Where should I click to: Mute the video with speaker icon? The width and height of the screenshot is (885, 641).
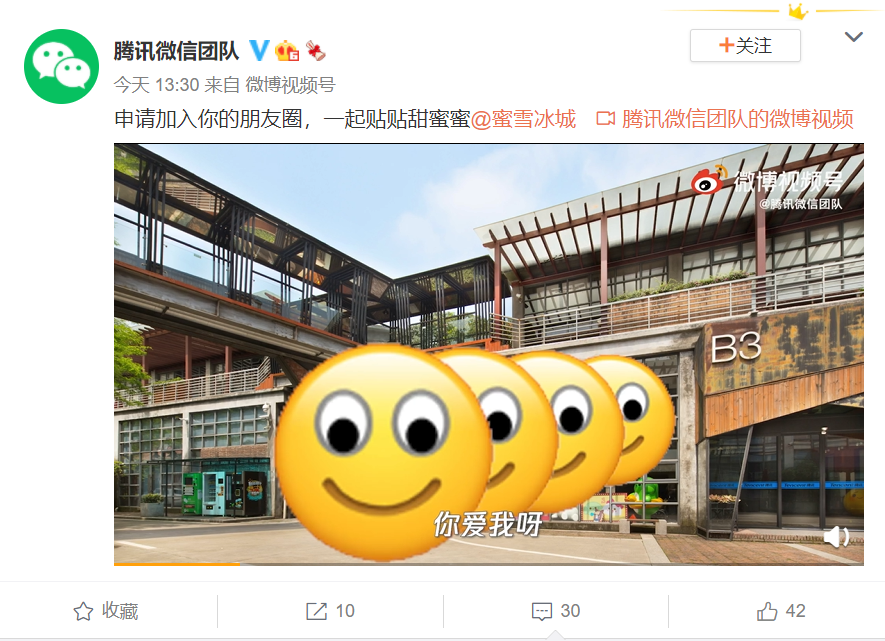(x=837, y=537)
